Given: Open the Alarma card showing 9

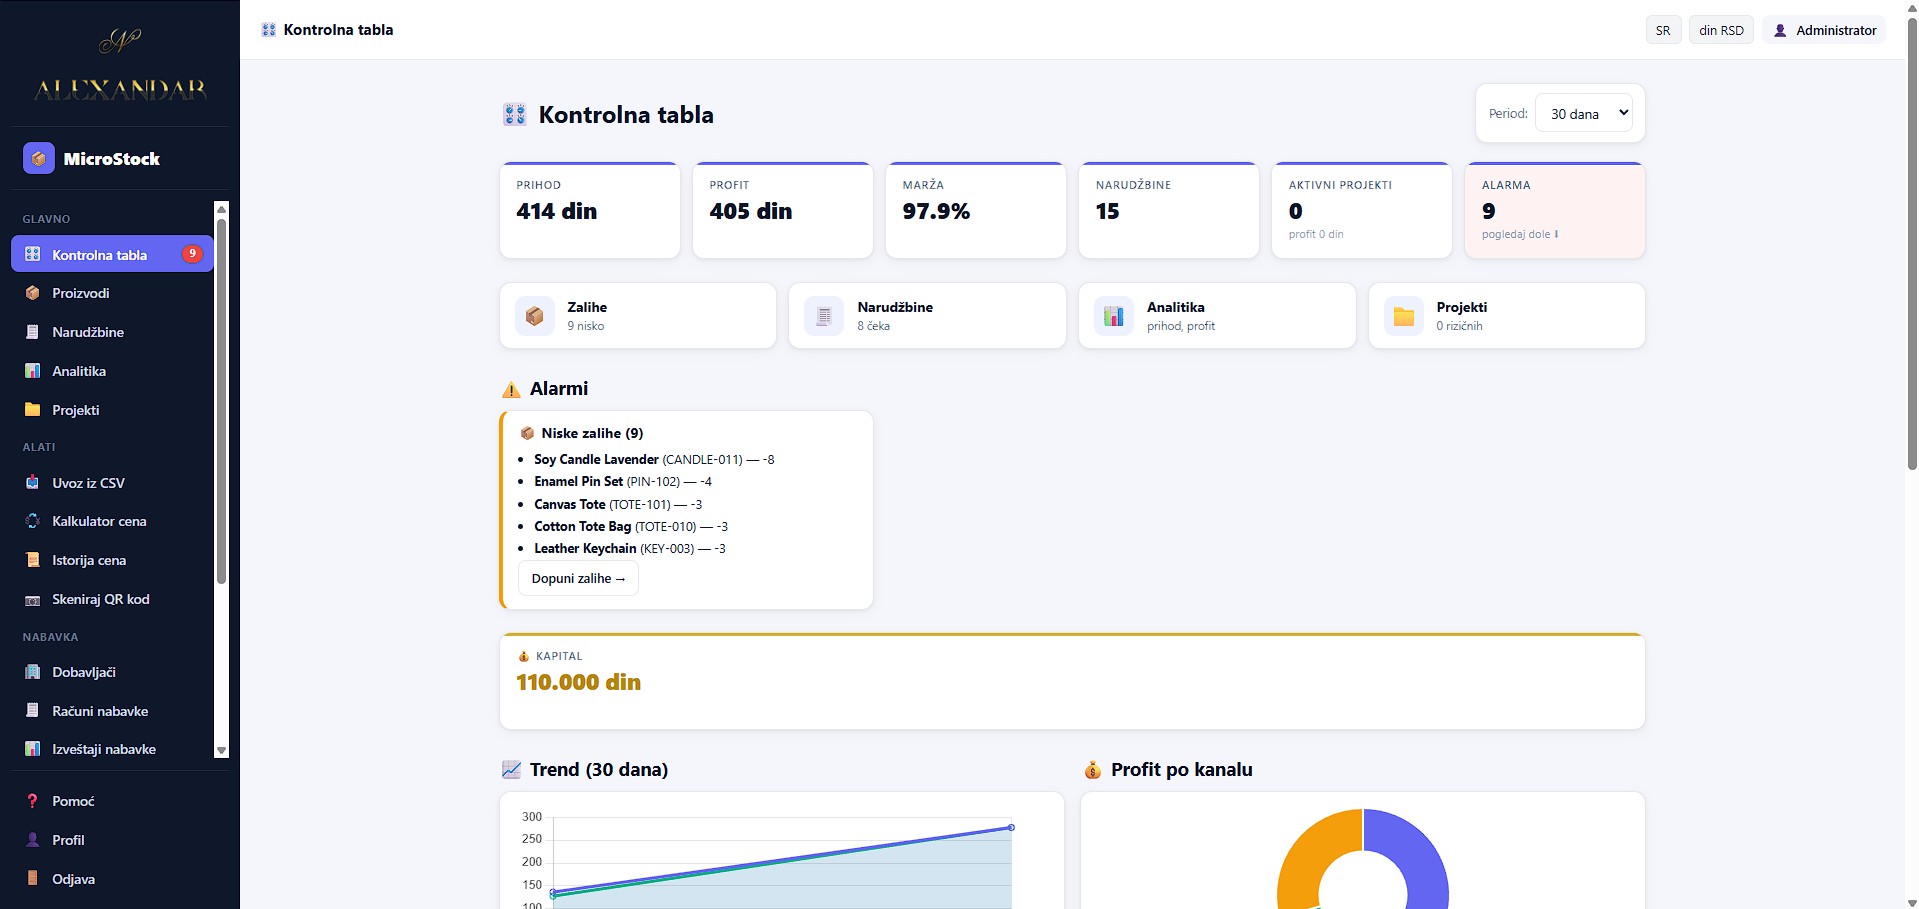Looking at the screenshot, I should pos(1554,210).
